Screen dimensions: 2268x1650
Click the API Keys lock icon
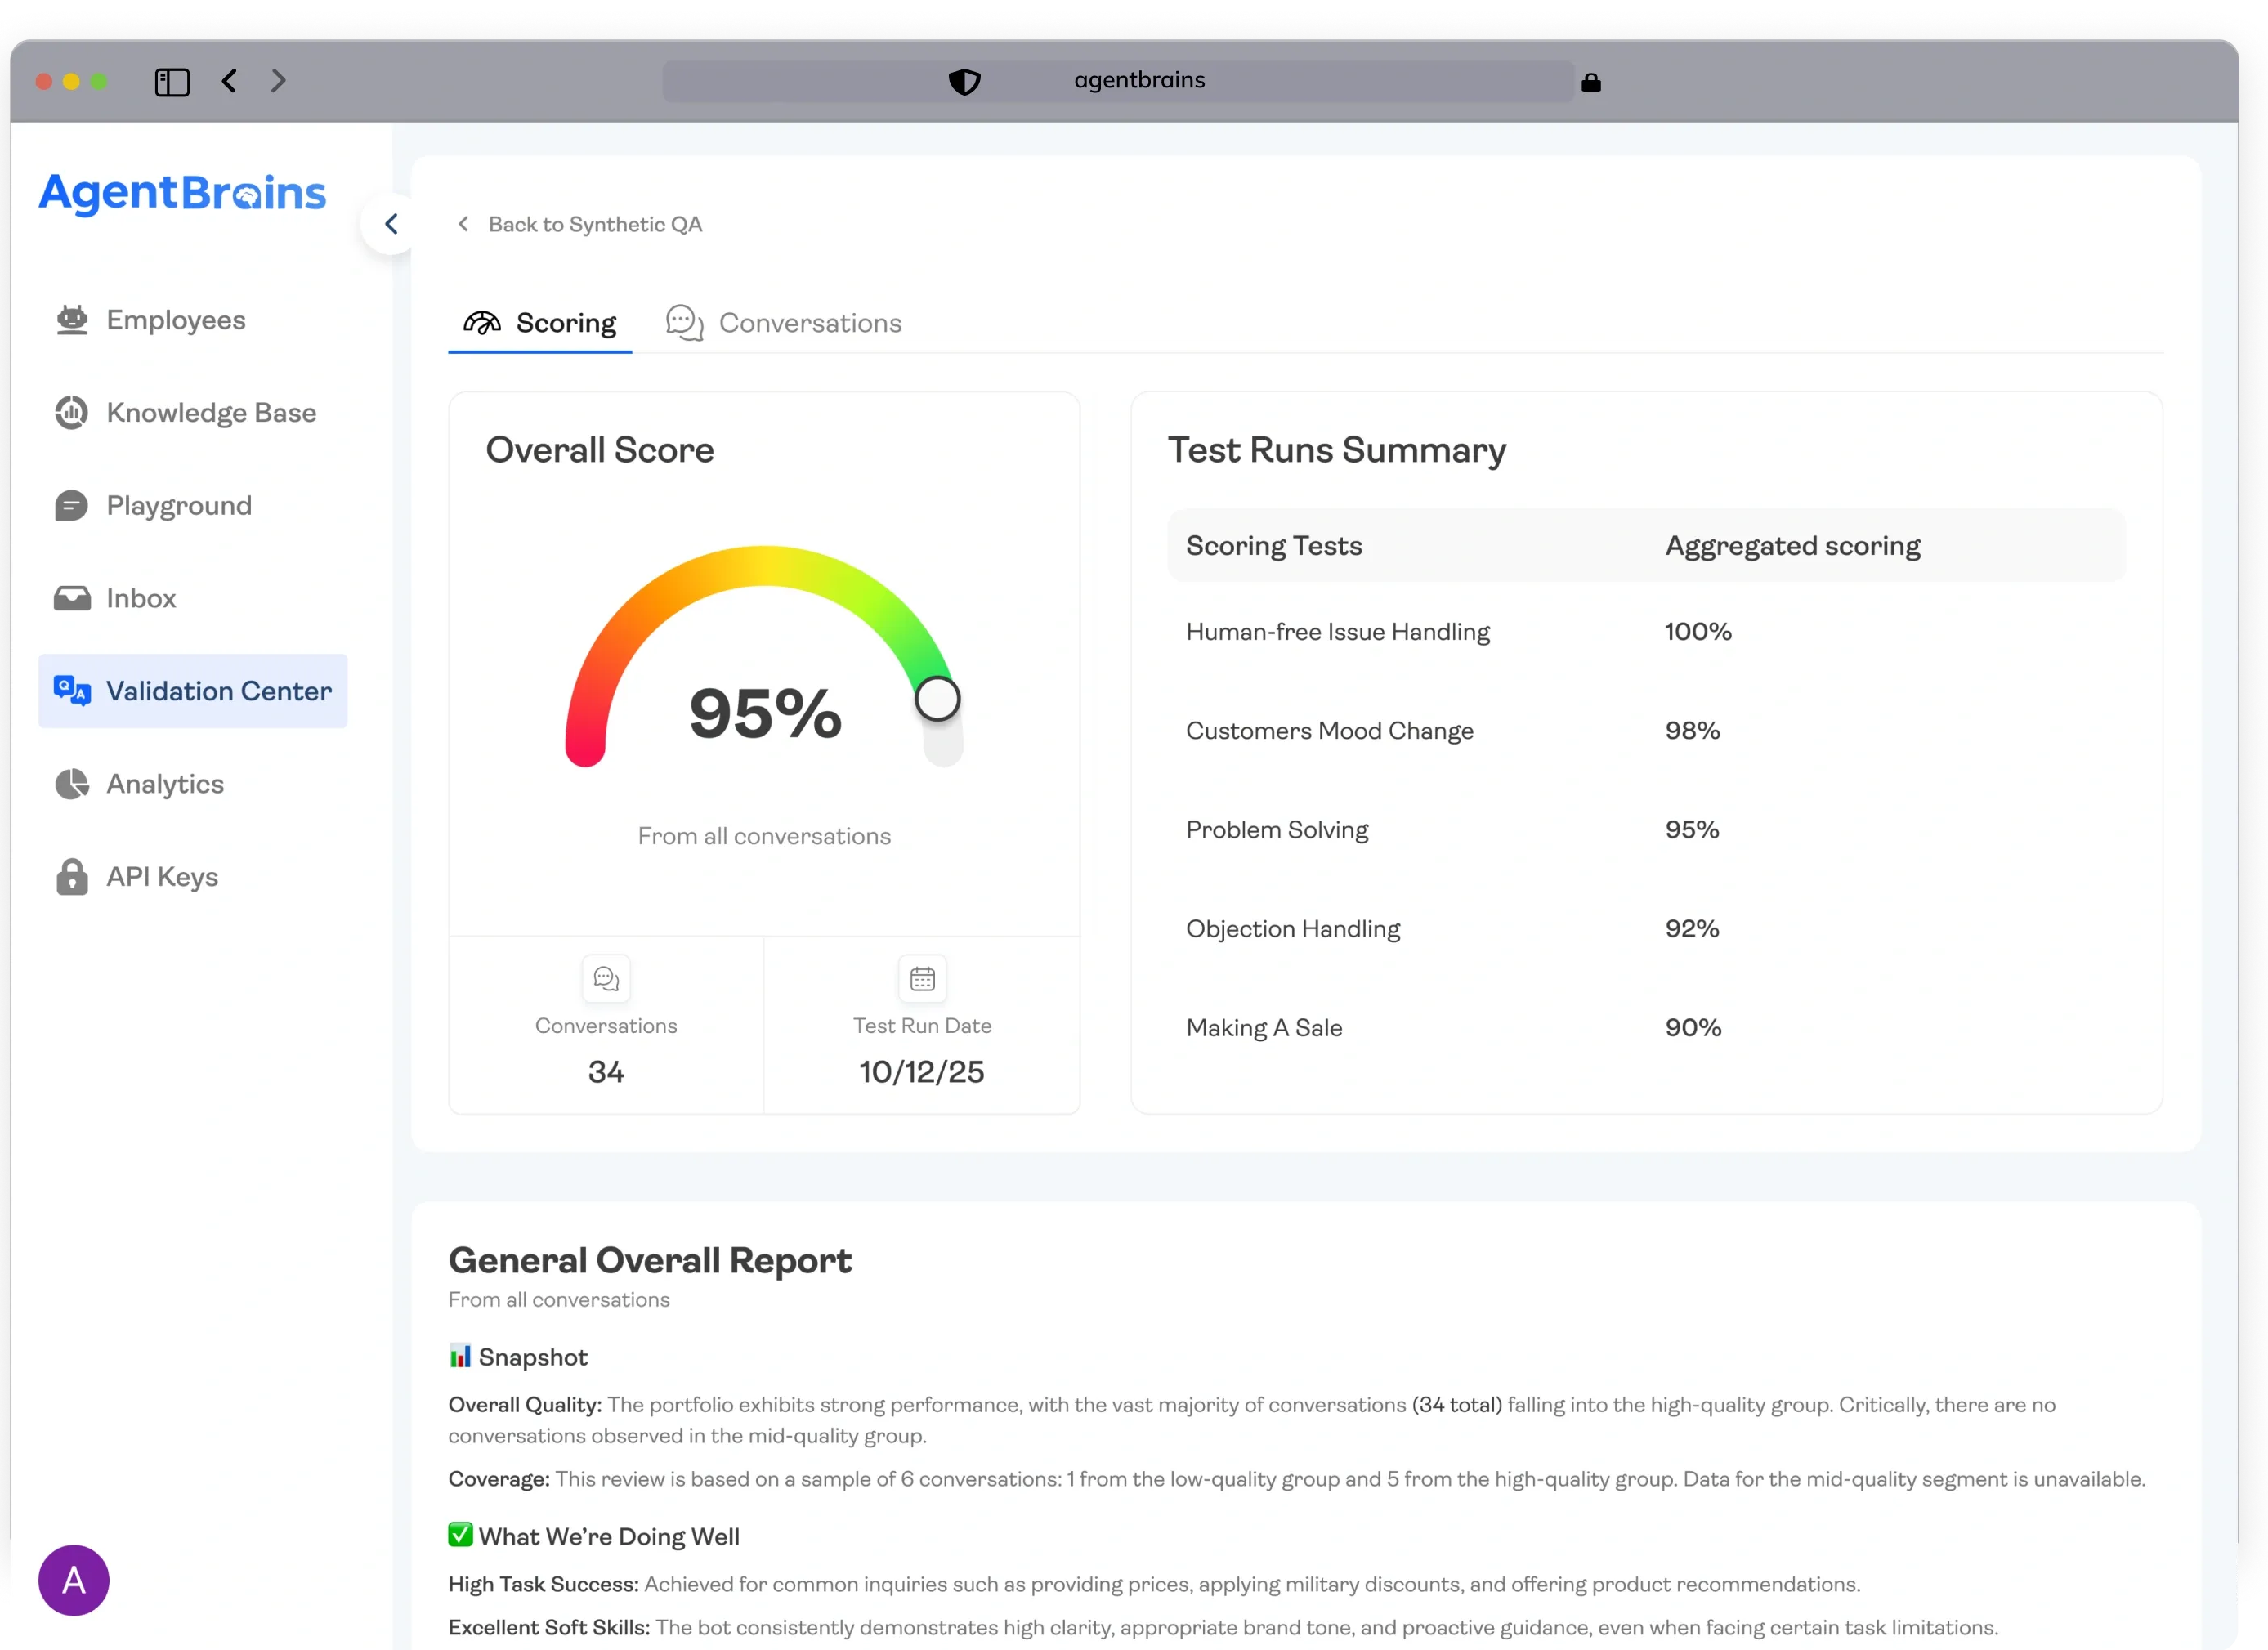point(71,877)
